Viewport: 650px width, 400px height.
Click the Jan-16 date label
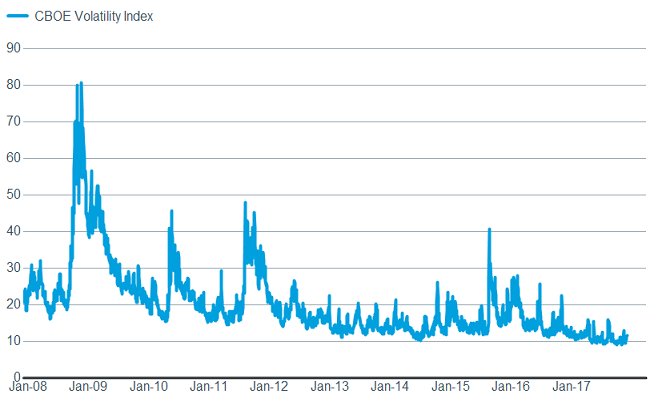coord(511,386)
